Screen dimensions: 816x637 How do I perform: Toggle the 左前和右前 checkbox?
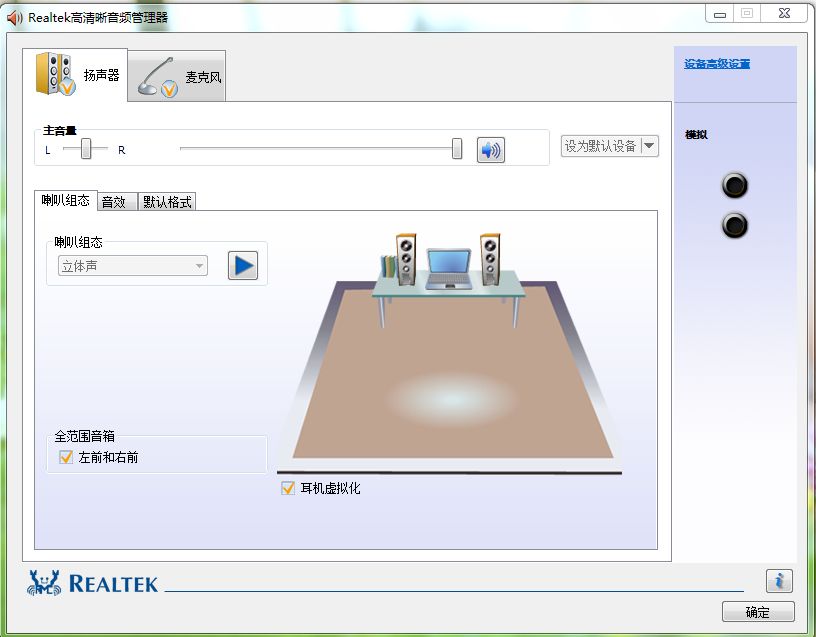tap(66, 457)
